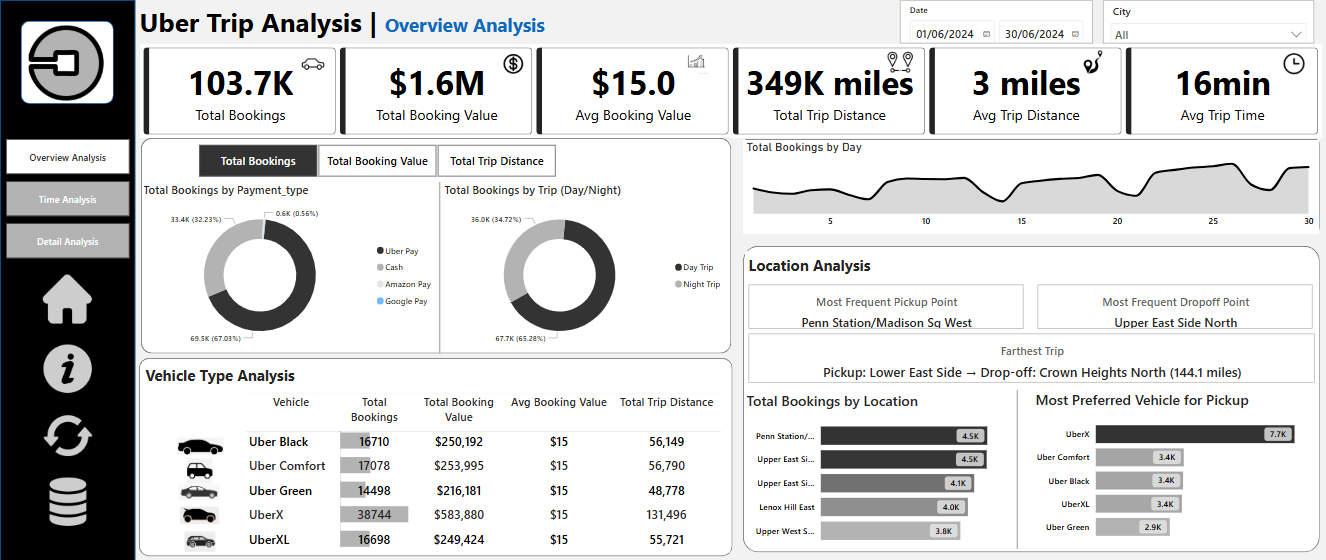Sort by Total Booking Value column header
Image resolution: width=1326 pixels, height=560 pixels.
pos(458,409)
